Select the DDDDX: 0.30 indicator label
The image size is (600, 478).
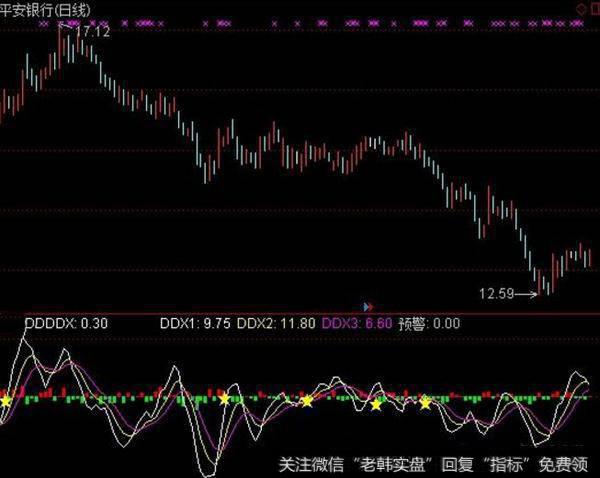[x=66, y=324]
